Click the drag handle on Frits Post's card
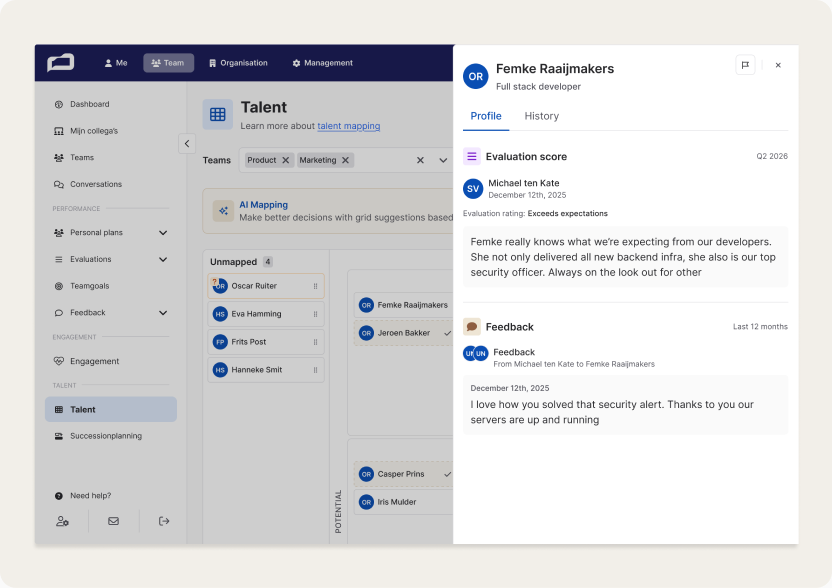Screen dimensions: 832x588 (x=315, y=342)
